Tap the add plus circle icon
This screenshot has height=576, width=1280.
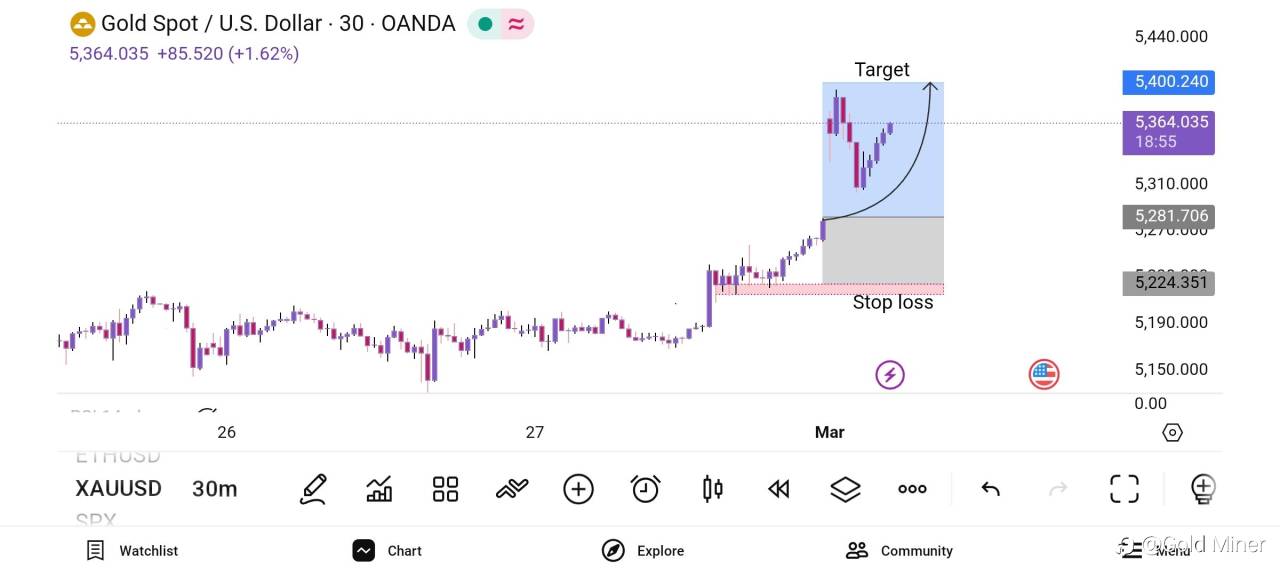[578, 489]
